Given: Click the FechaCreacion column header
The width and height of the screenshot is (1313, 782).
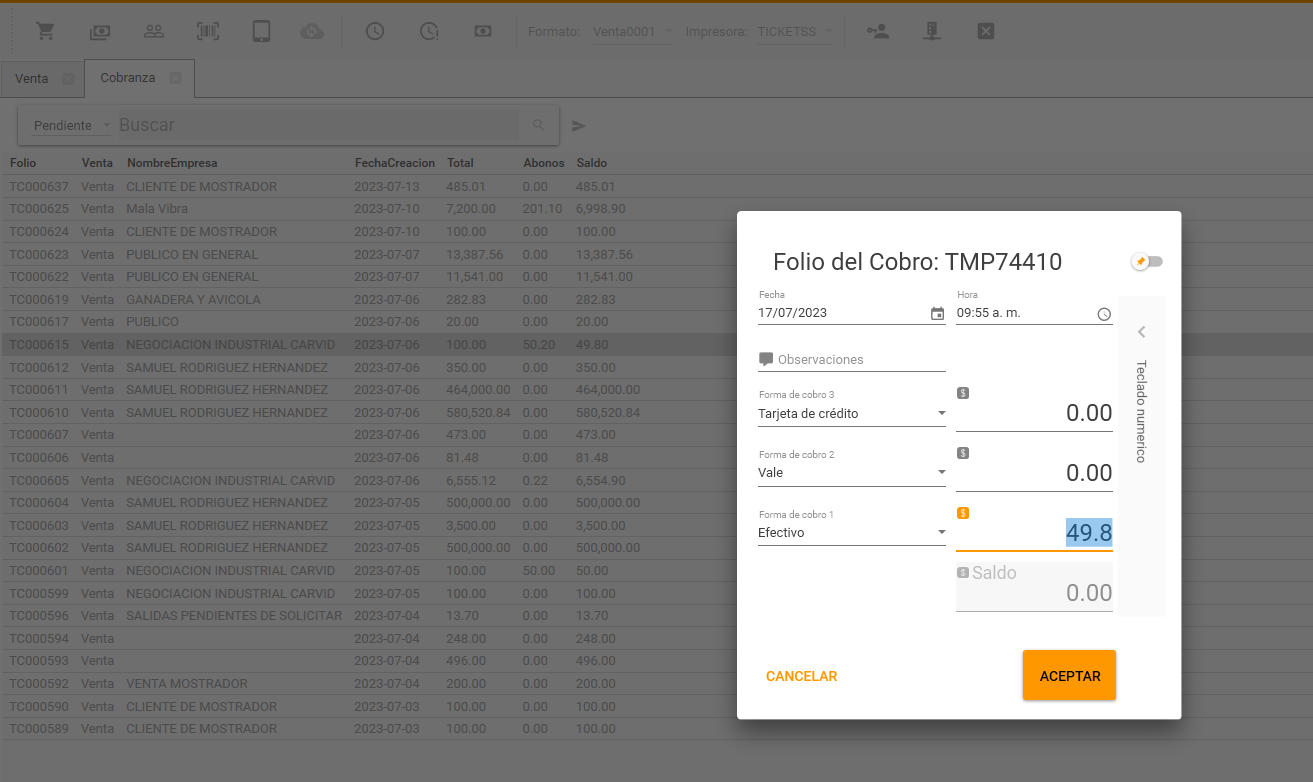Looking at the screenshot, I should (395, 163).
